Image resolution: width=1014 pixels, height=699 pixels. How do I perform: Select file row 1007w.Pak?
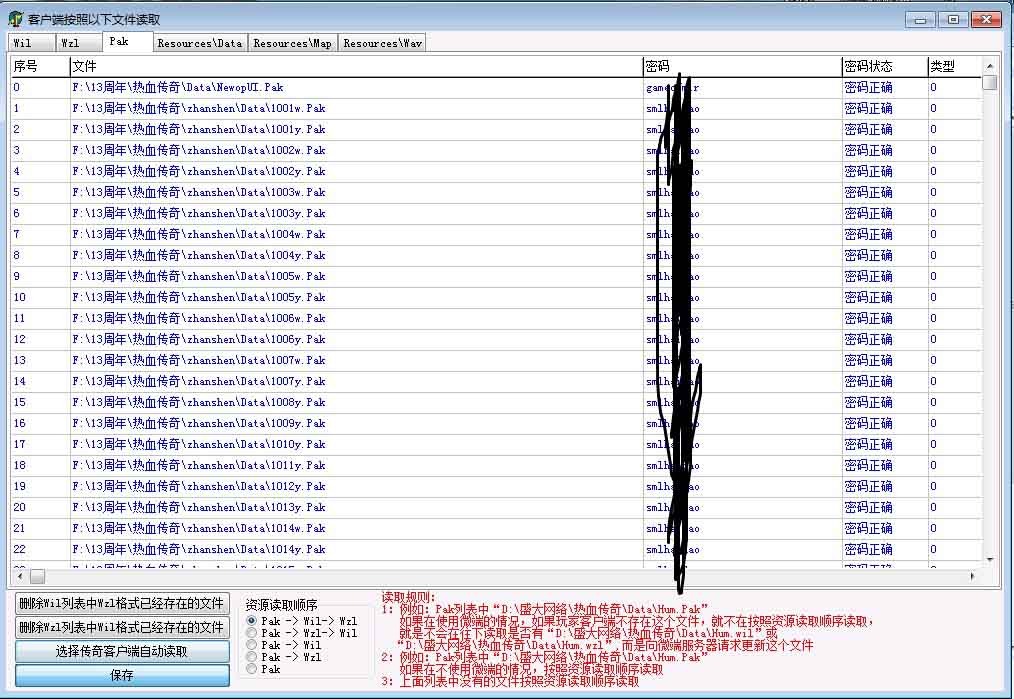[x=496, y=361]
